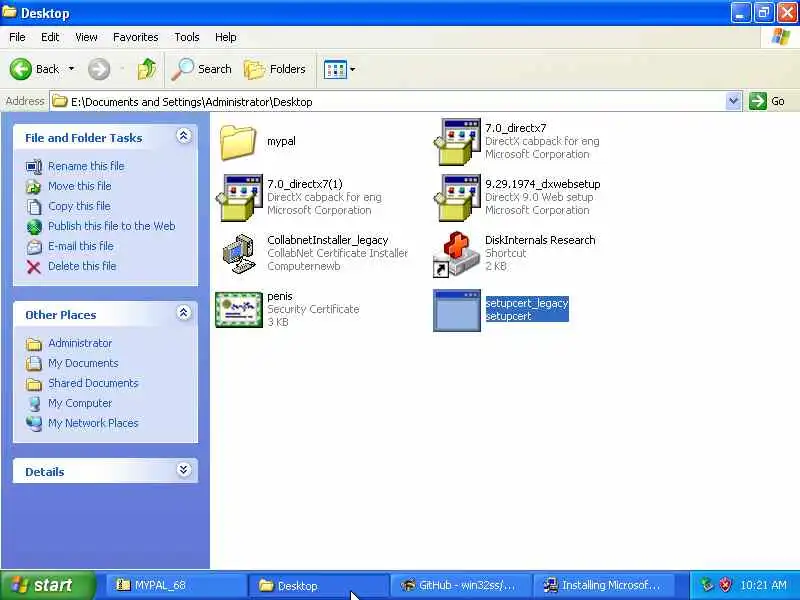Click the Rename this file icon
The image size is (800, 600).
(x=34, y=167)
